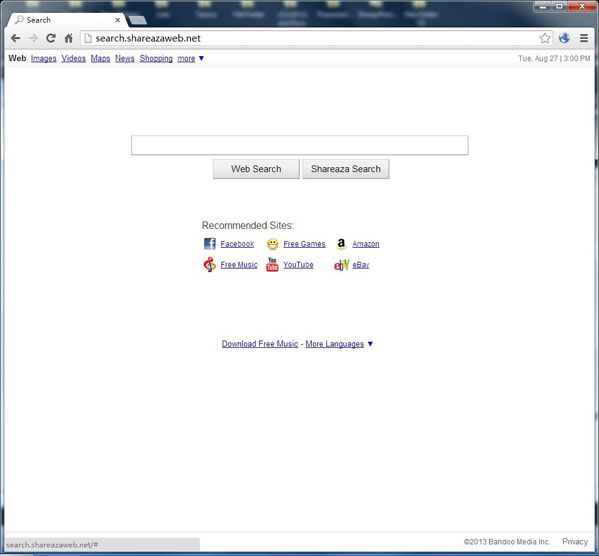The width and height of the screenshot is (599, 556).
Task: Close the Search browser tab
Action: click(x=118, y=20)
